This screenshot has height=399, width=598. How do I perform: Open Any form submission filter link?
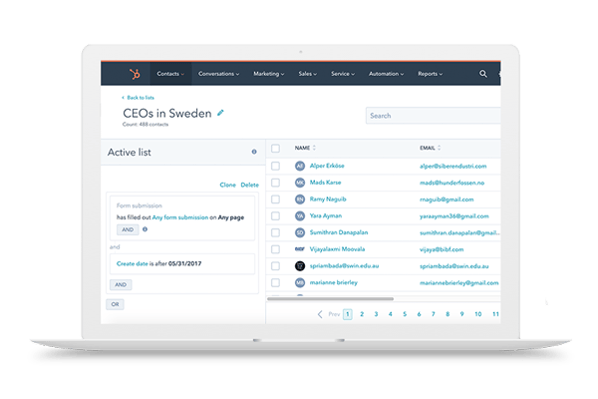(180, 217)
